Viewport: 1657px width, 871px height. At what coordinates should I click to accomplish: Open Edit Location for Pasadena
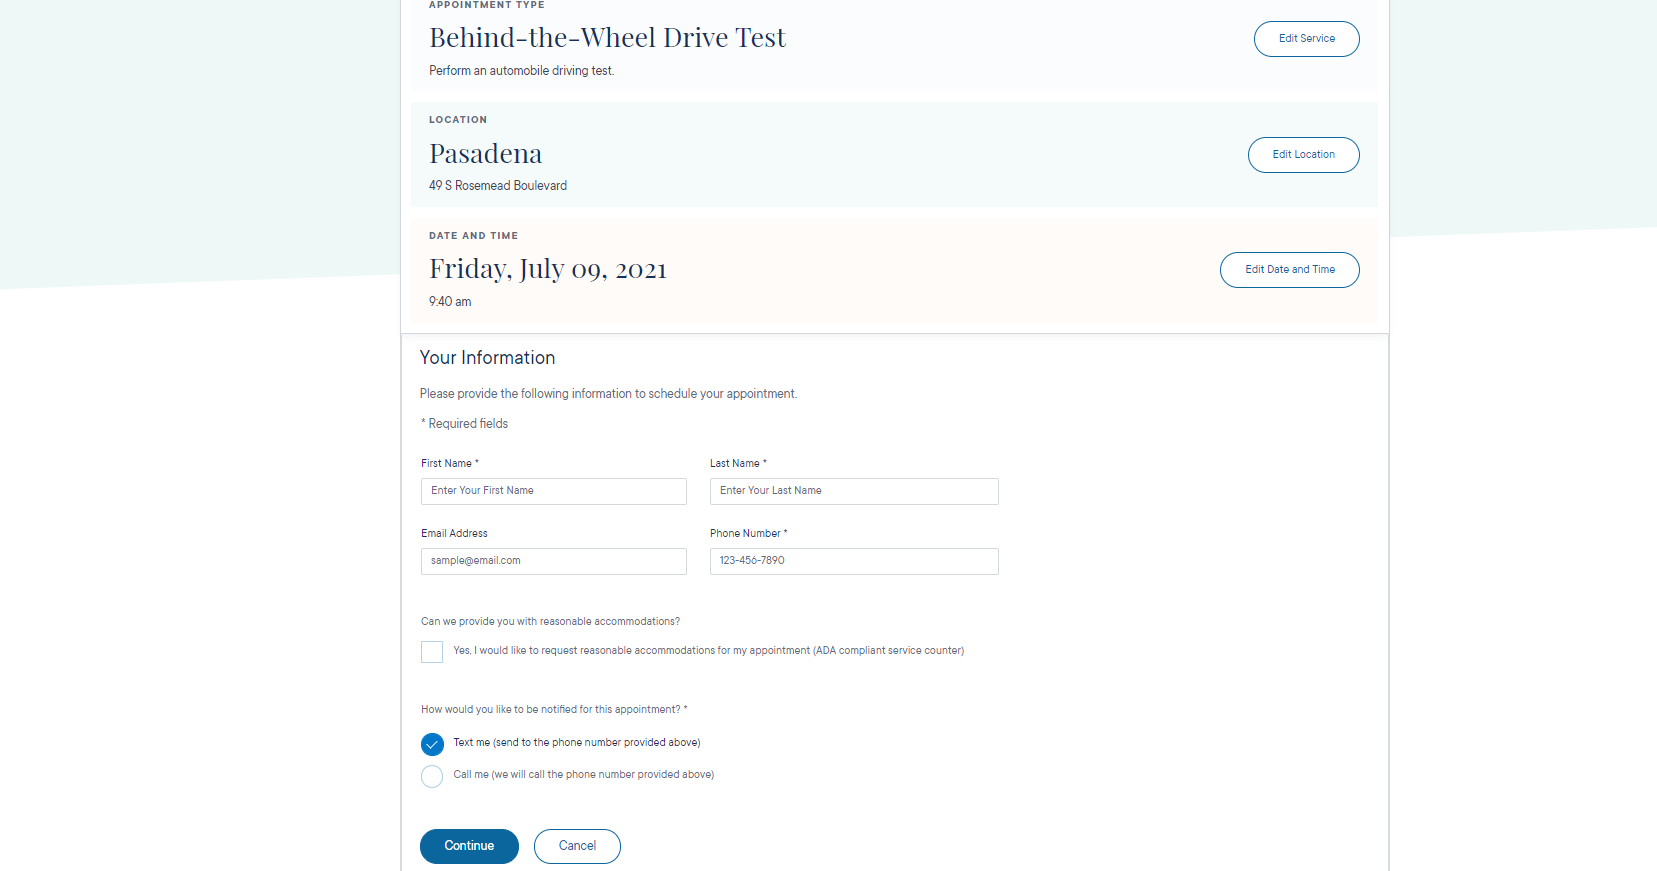coord(1303,155)
